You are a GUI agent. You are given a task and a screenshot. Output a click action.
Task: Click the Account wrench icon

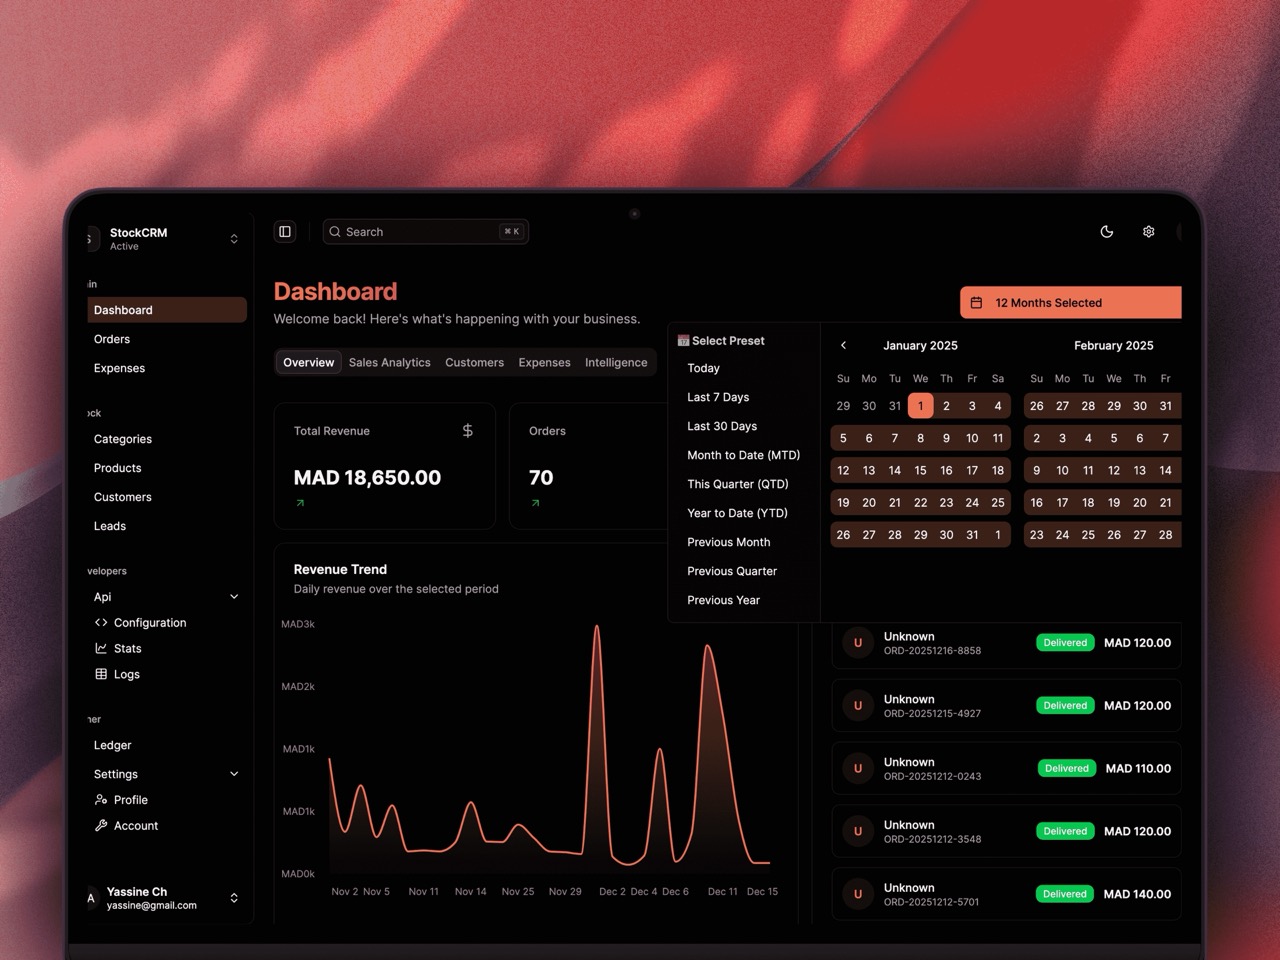point(101,826)
